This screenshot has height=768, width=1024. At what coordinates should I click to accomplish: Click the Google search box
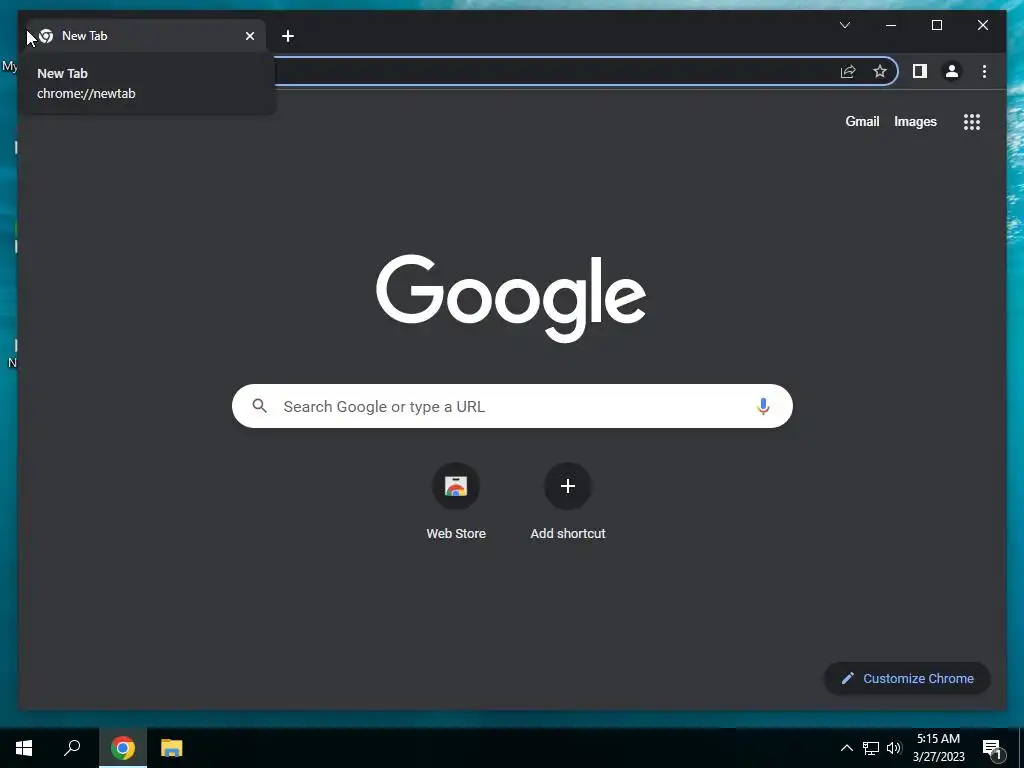pos(512,406)
